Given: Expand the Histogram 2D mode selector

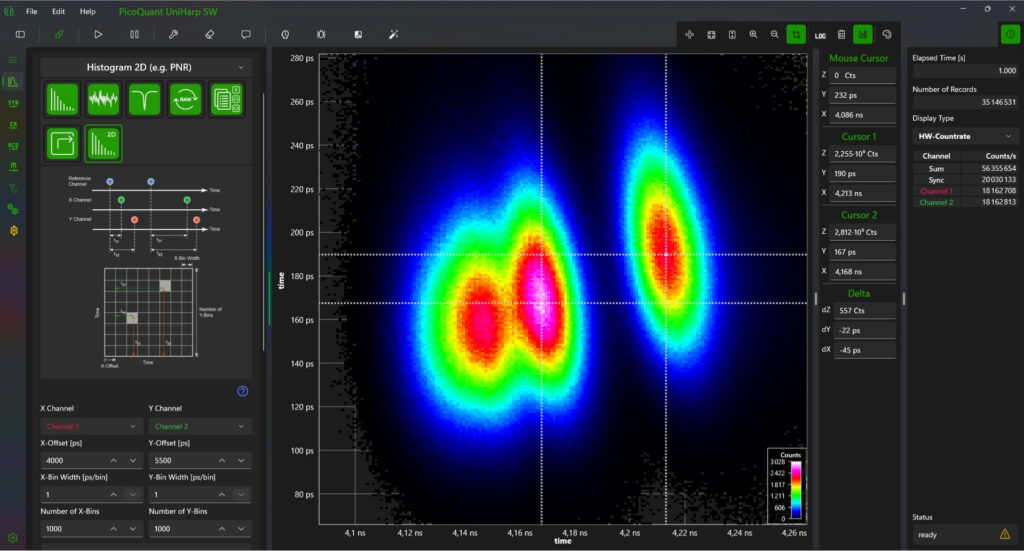Looking at the screenshot, I should 145,67.
